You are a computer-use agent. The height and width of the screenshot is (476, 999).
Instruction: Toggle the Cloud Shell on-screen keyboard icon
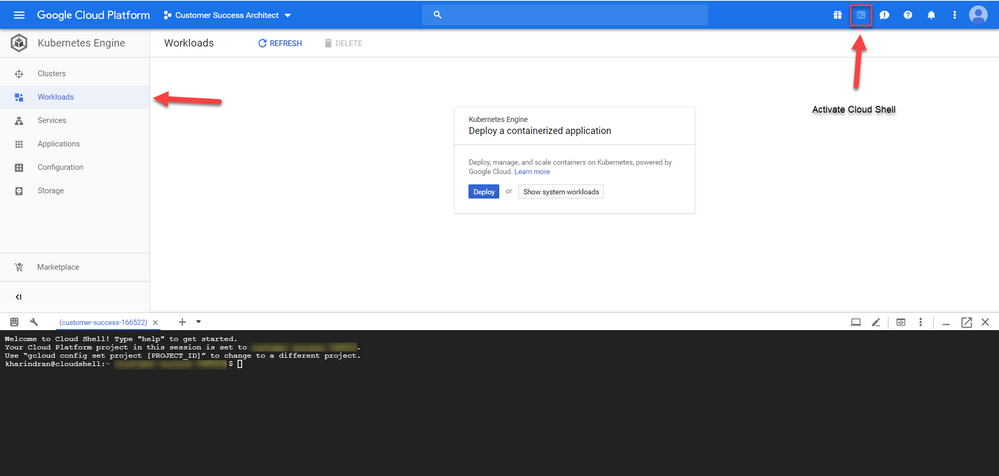(x=15, y=322)
